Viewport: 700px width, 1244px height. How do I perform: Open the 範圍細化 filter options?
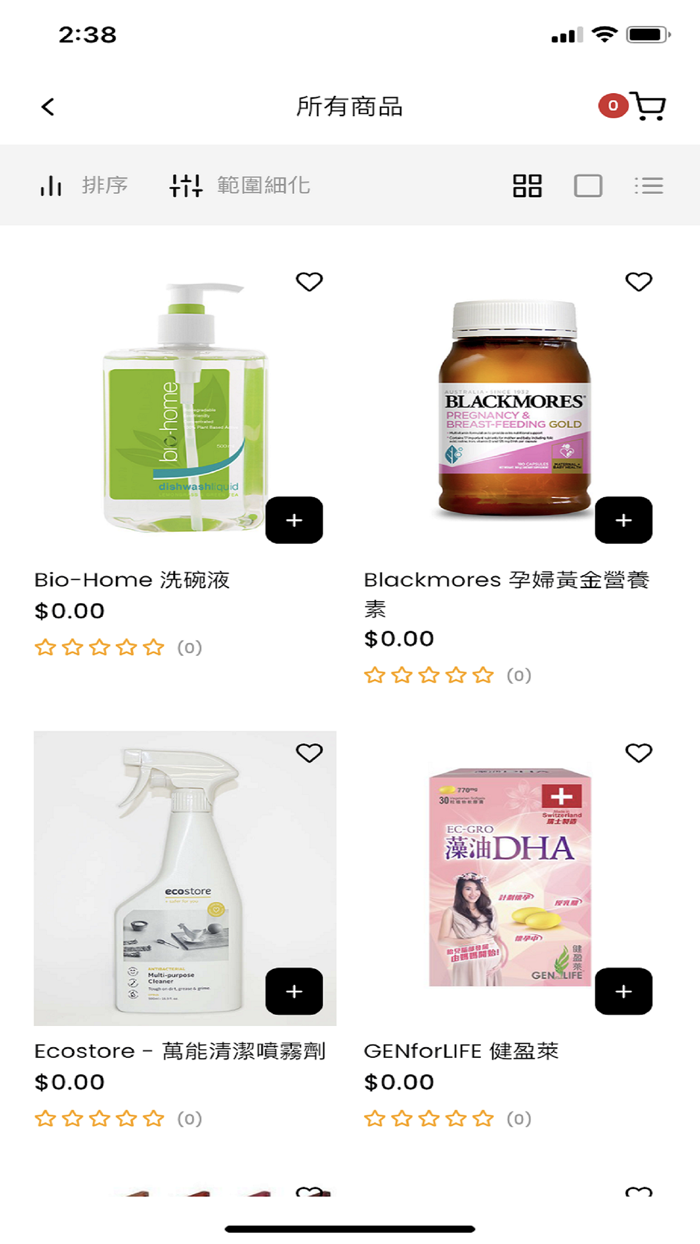coord(240,185)
